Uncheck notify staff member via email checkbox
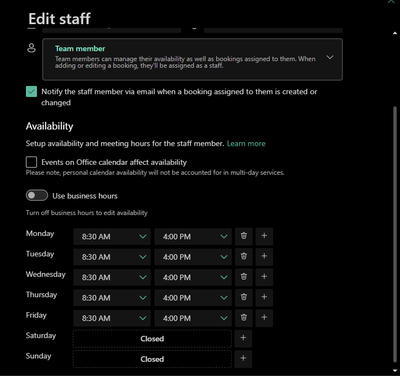This screenshot has width=400, height=376. click(31, 92)
